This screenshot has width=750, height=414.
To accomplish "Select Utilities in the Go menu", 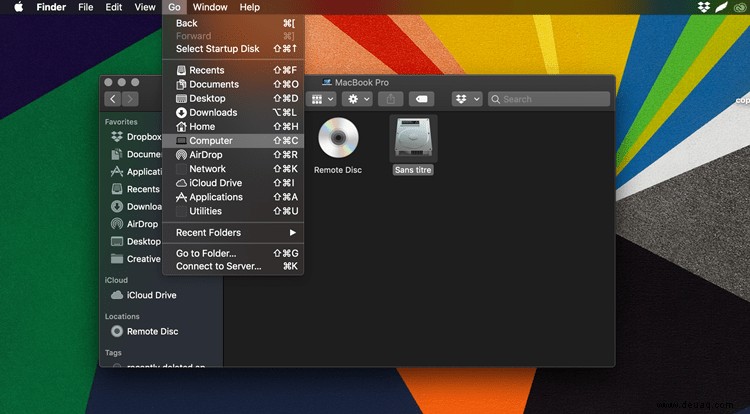I will 233,211.
